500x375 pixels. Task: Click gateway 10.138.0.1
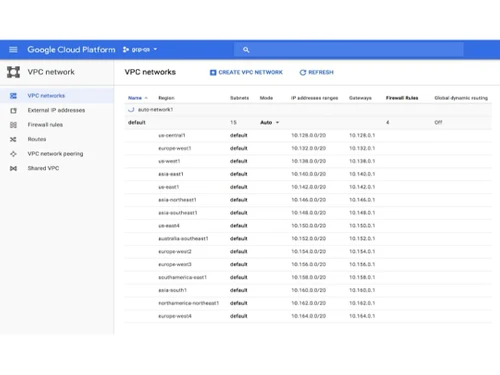tap(362, 161)
